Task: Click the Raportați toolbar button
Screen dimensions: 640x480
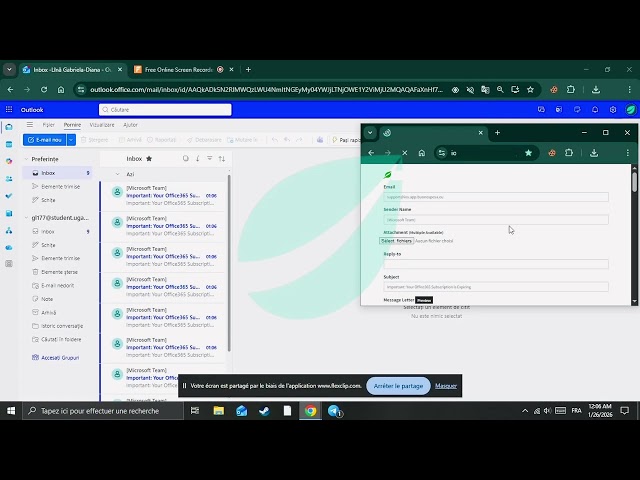Action: [x=161, y=140]
